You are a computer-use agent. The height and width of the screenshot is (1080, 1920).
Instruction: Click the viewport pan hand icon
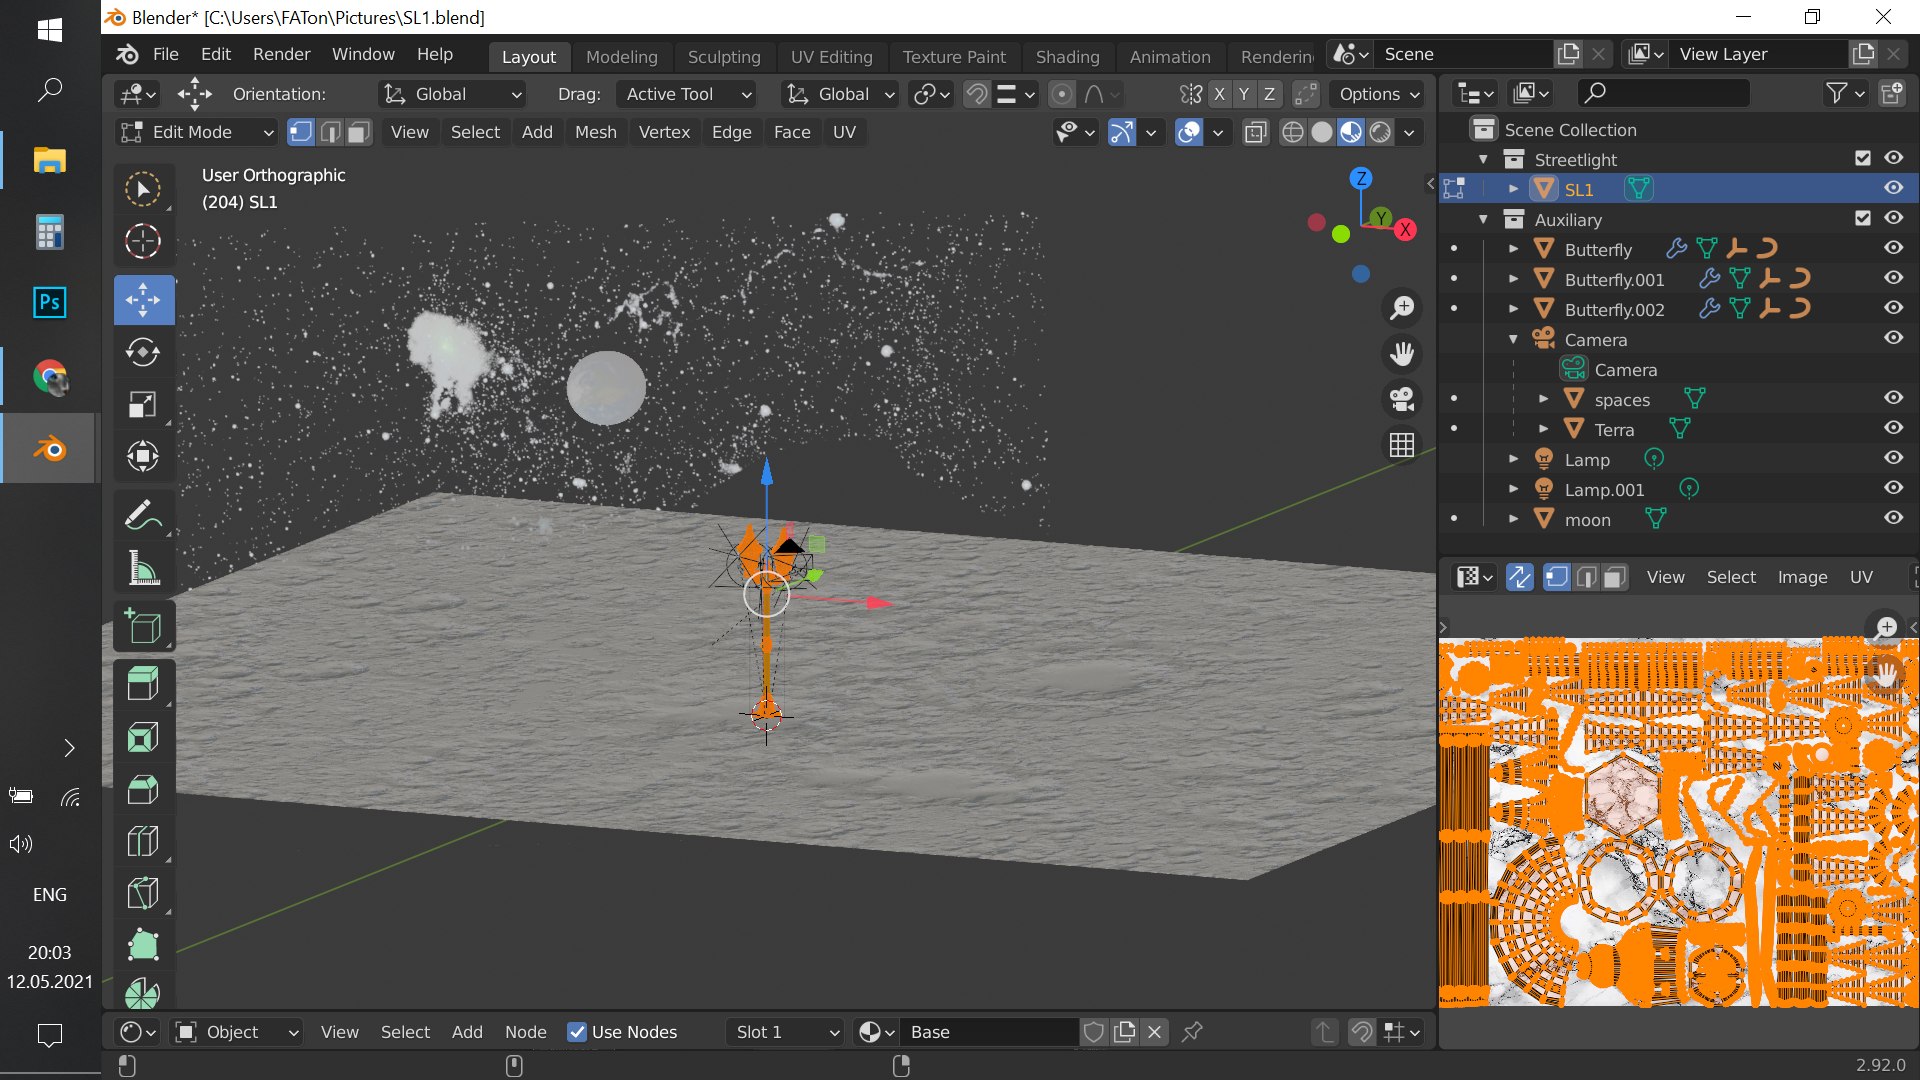[x=1402, y=353]
